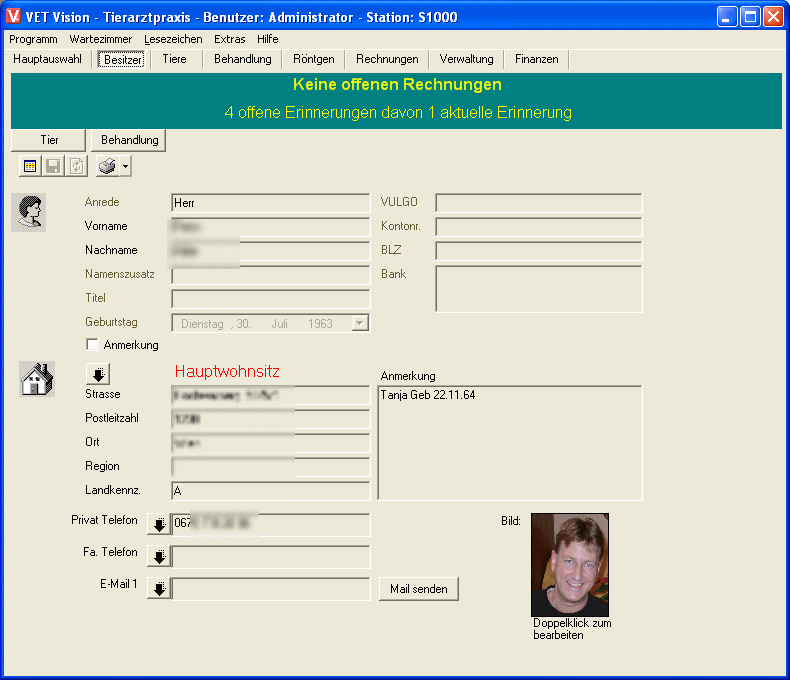Image resolution: width=790 pixels, height=680 pixels.
Task: Click the arrow button above Strasse
Action: click(x=98, y=374)
